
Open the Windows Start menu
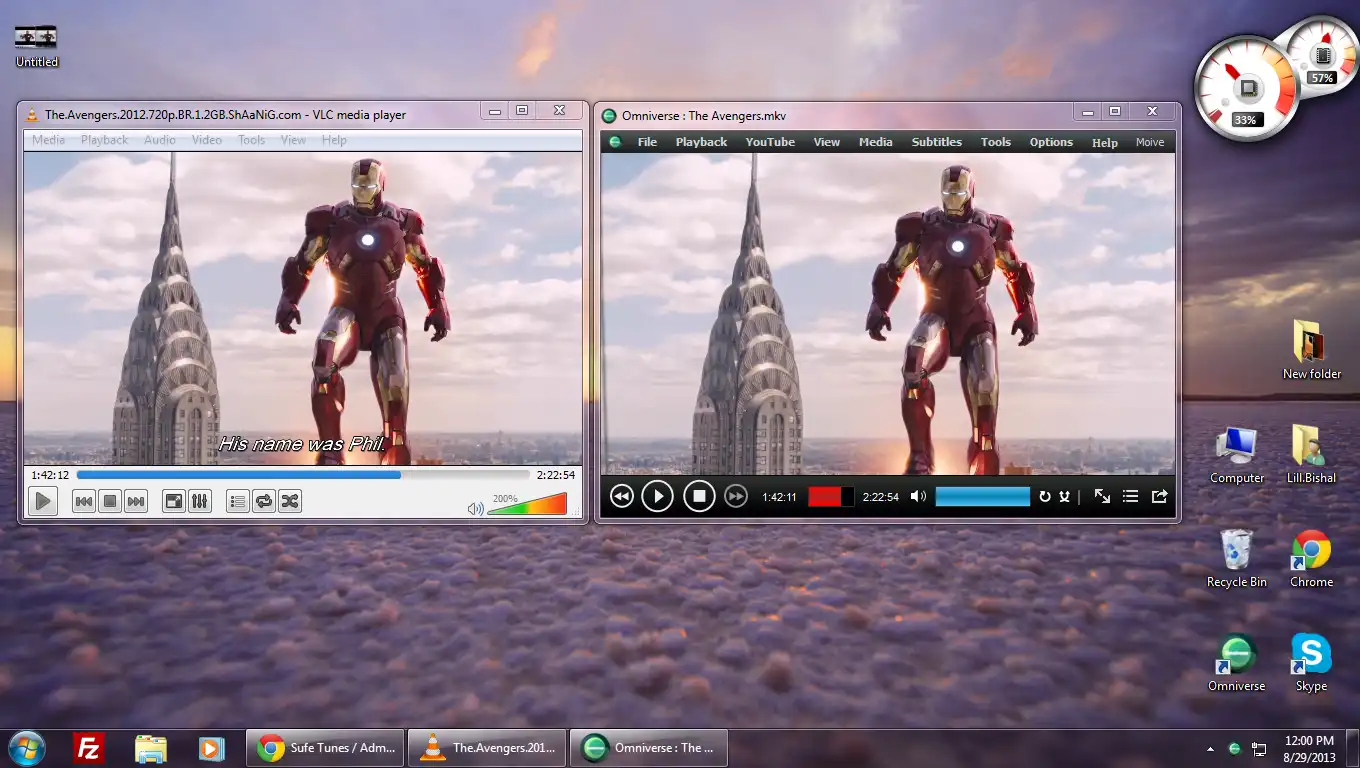[x=26, y=747]
